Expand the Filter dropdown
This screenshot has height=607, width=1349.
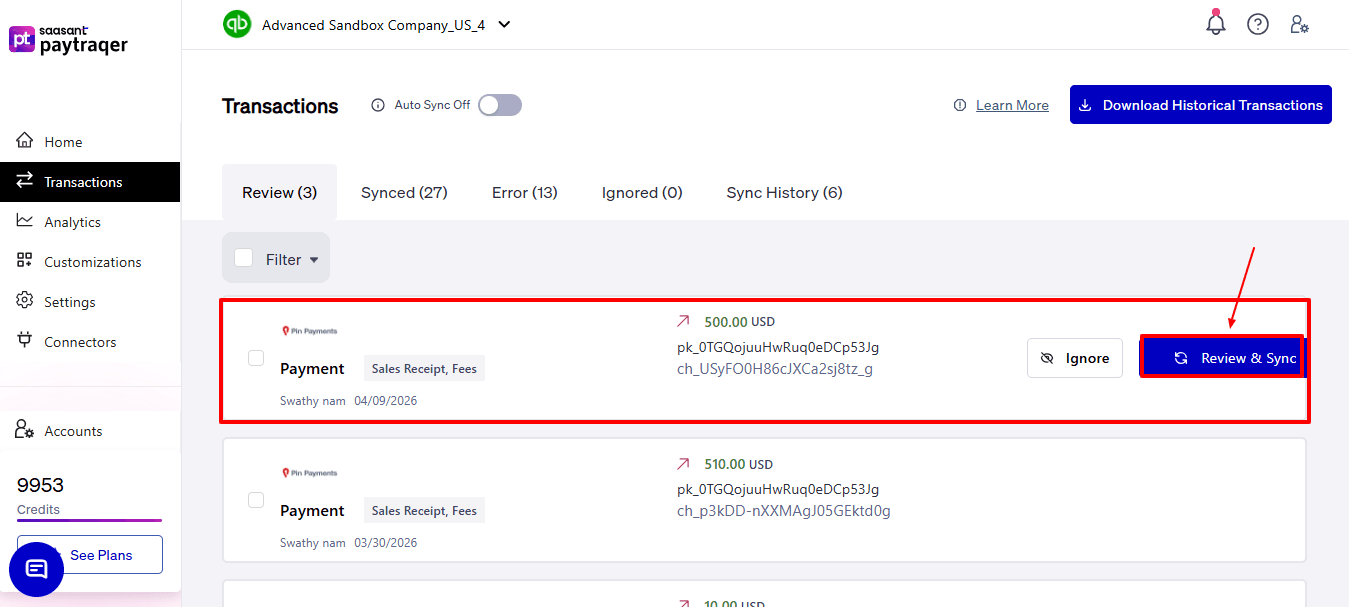[x=276, y=257]
